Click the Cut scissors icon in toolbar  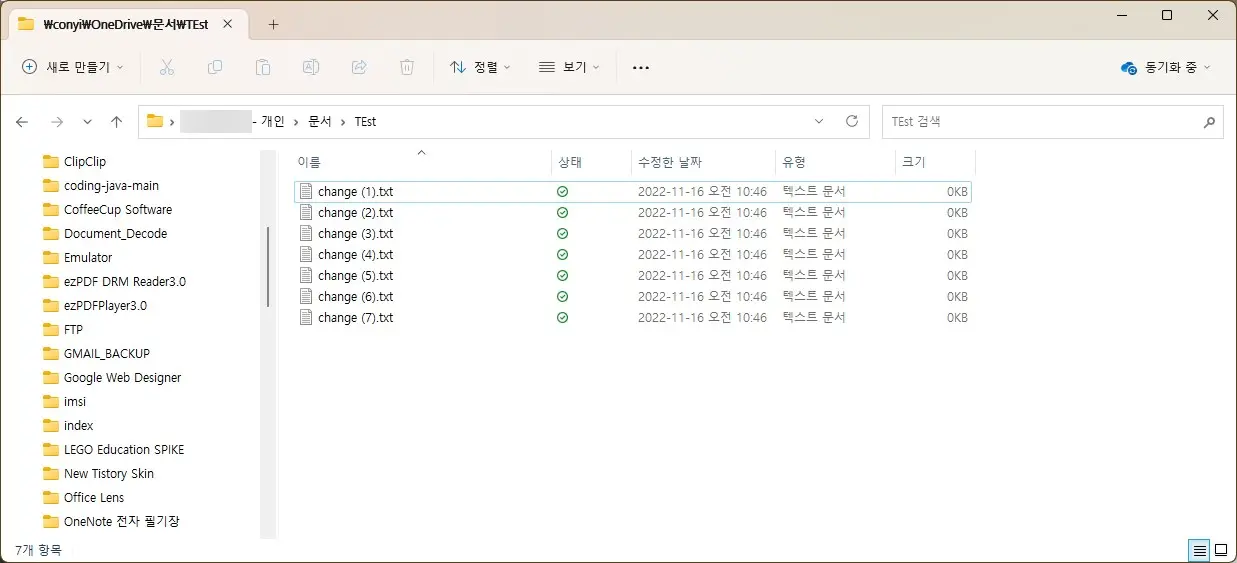coord(167,67)
